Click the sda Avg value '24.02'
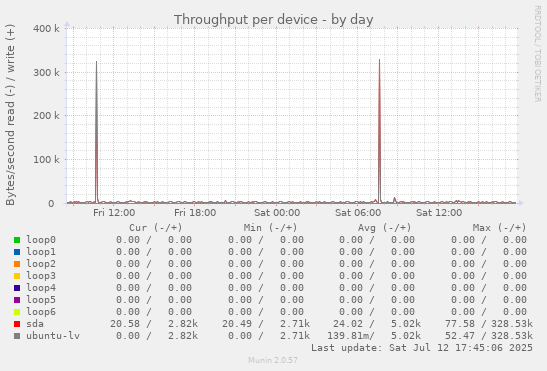 point(348,324)
